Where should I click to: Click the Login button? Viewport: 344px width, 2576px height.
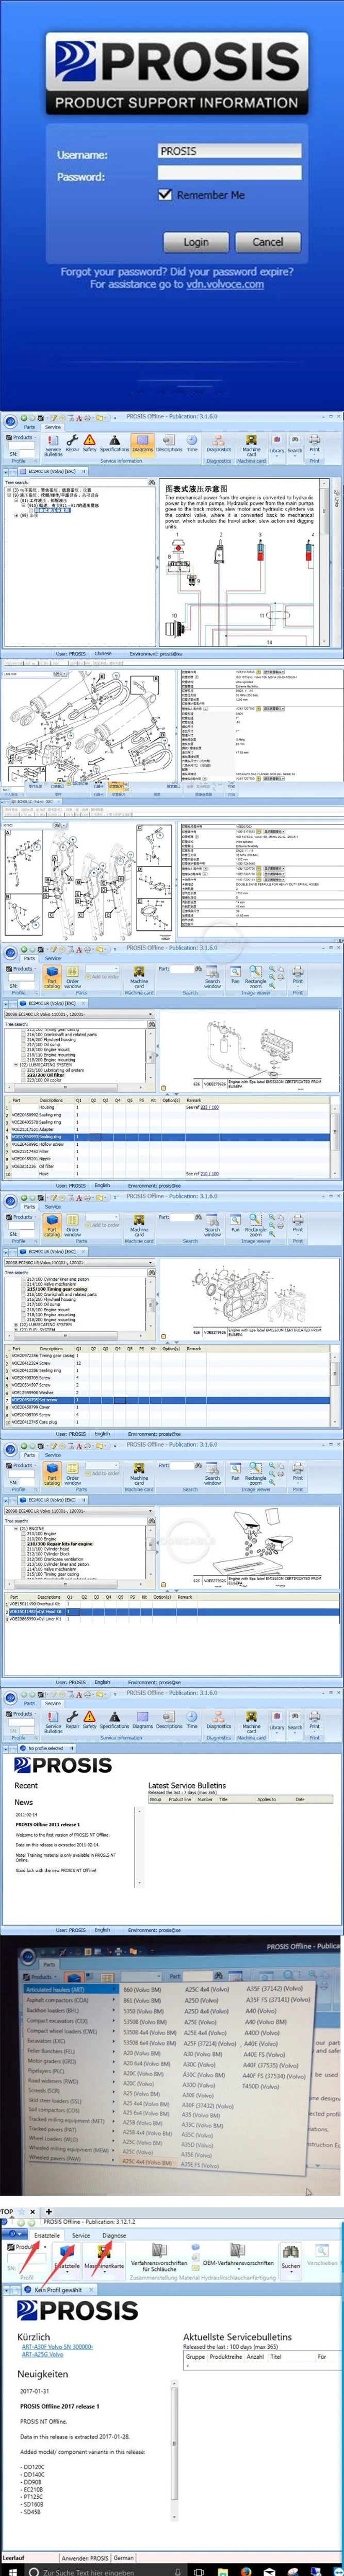(196, 241)
